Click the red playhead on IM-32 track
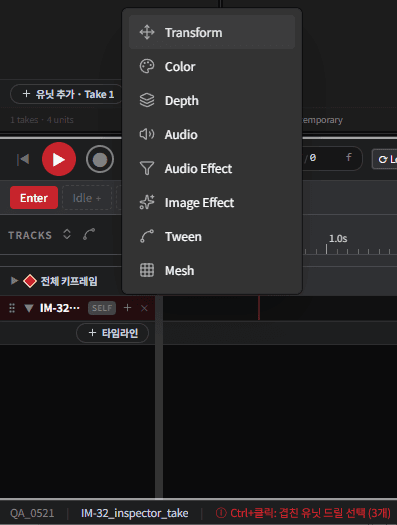The height and width of the screenshot is (525, 397). [259, 308]
